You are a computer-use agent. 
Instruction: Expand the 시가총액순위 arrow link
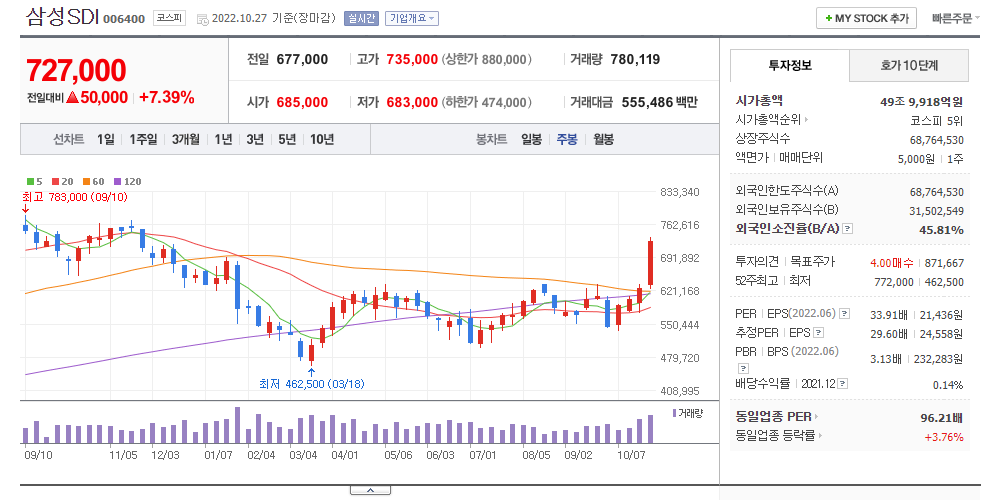tap(806, 119)
